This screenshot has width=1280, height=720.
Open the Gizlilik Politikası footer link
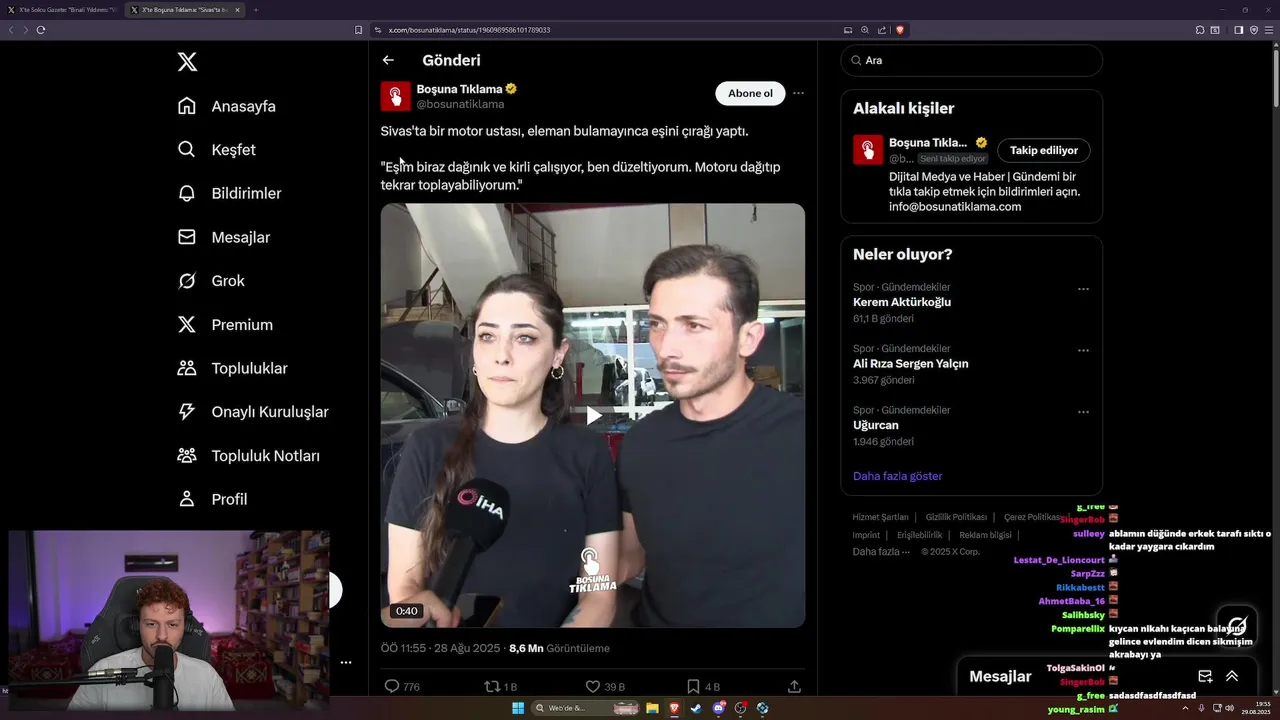tap(956, 517)
